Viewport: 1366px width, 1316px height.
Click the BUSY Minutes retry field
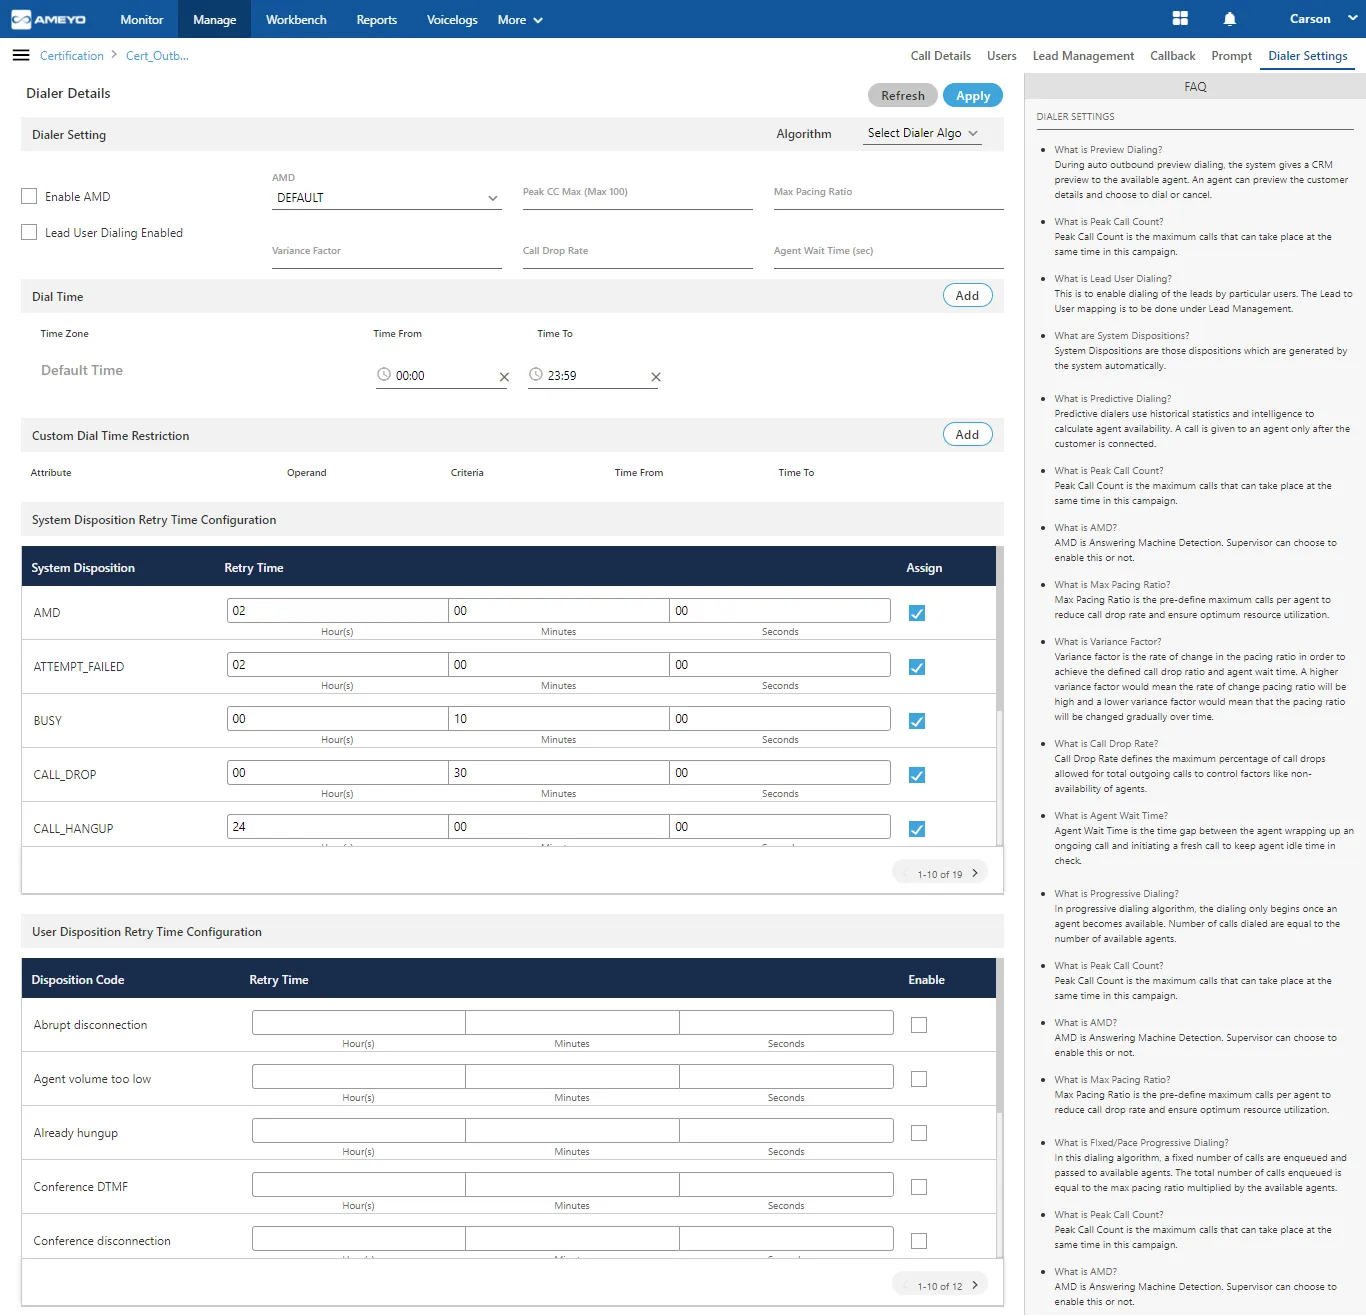pyautogui.click(x=559, y=719)
